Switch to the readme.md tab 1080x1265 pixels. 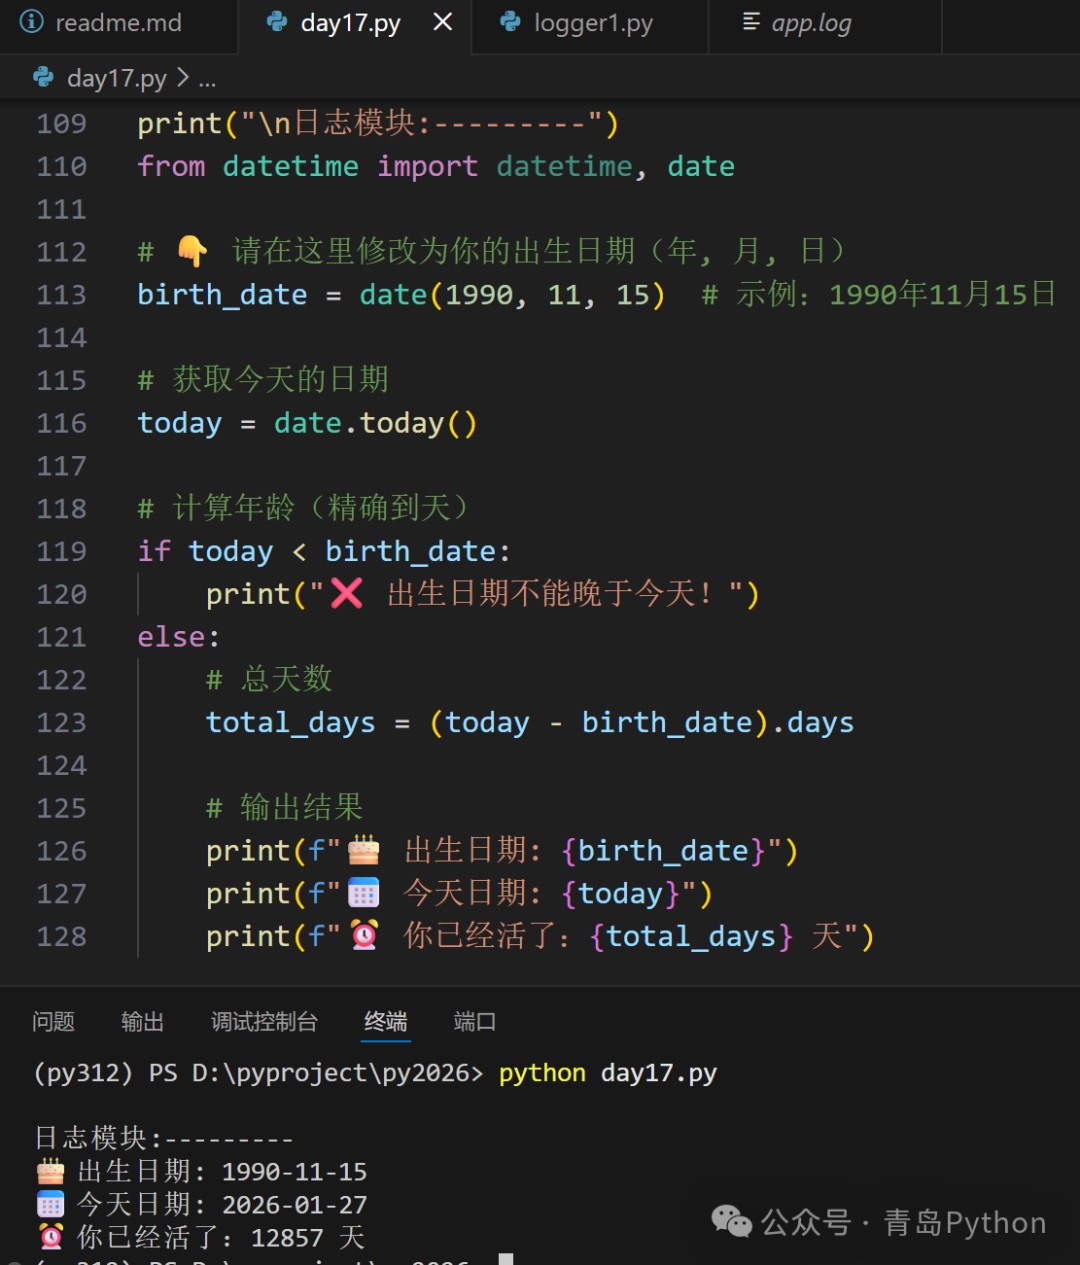click(115, 22)
